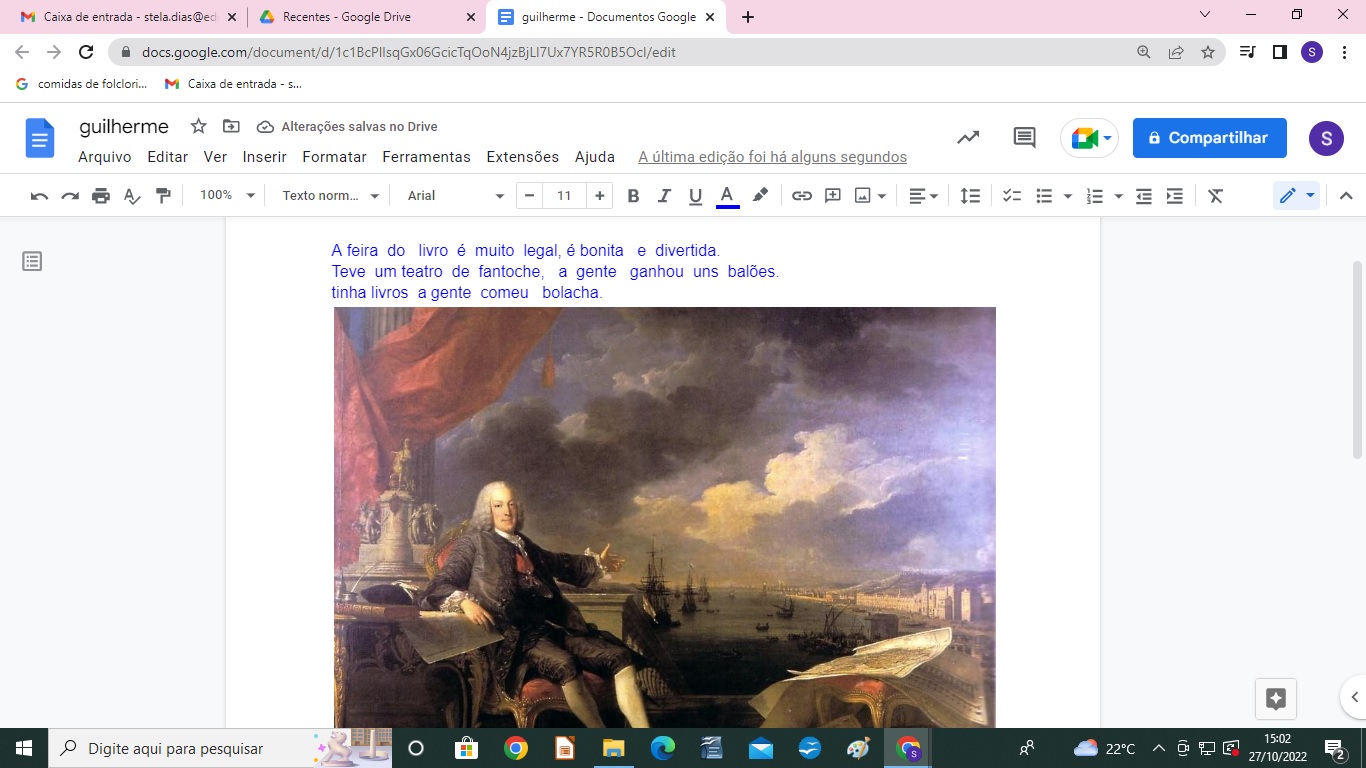Open the text alignment dropdown
Viewport: 1366px width, 768px height.
[x=923, y=196]
